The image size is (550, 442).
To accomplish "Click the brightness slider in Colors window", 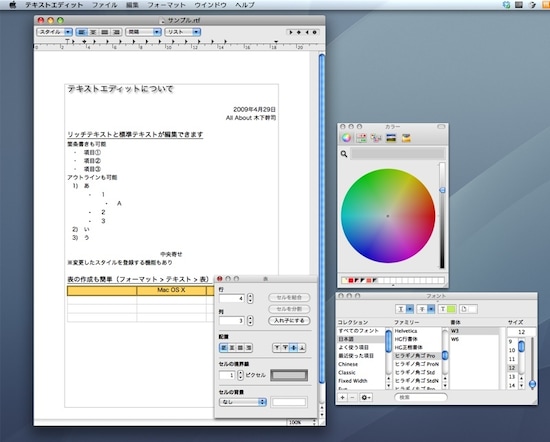I will [x=442, y=215].
